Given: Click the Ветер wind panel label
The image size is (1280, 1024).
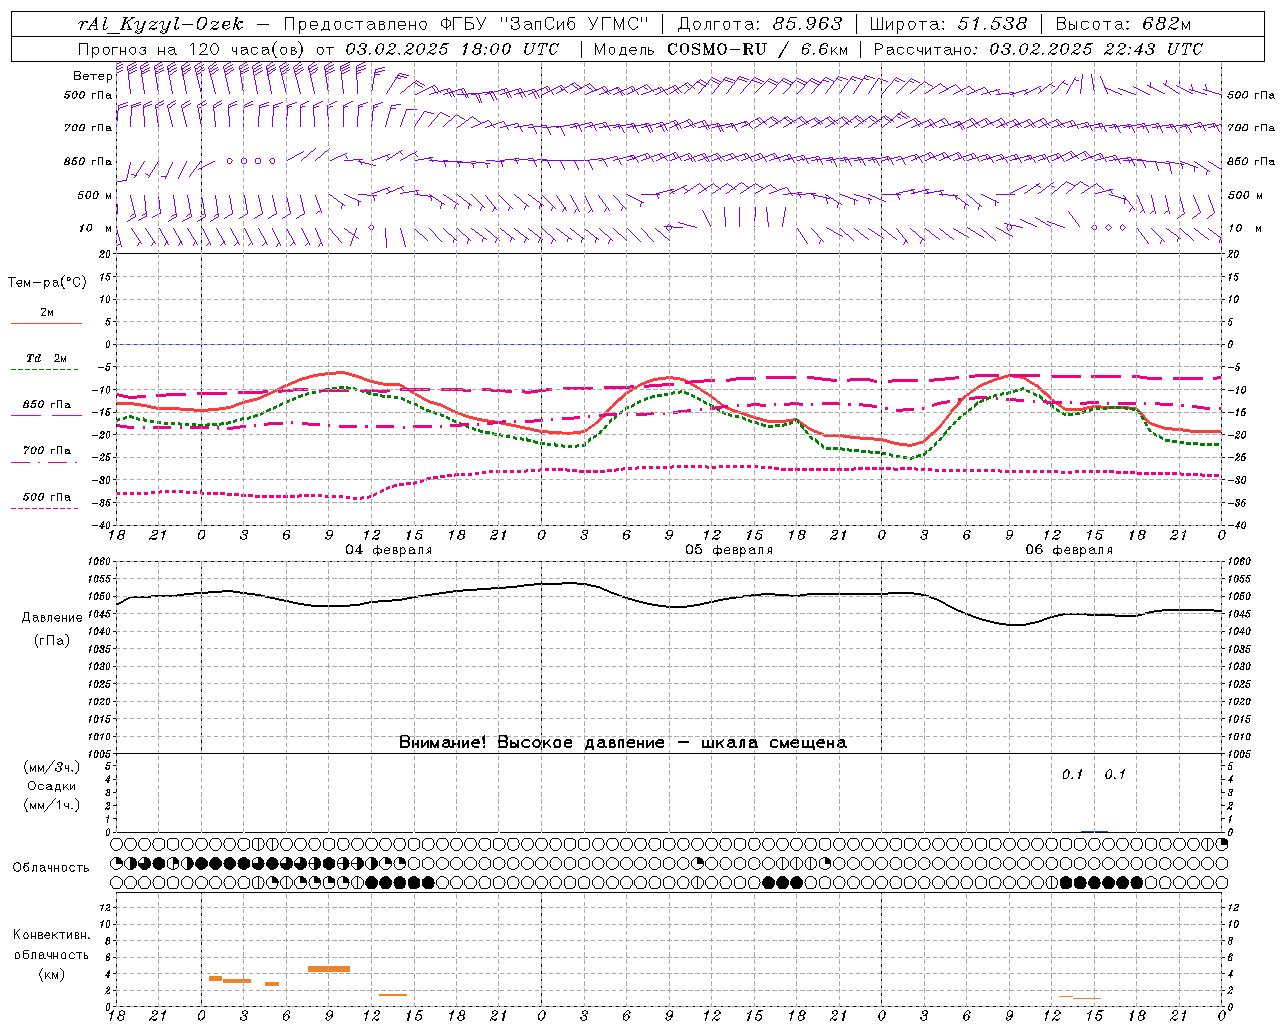Looking at the screenshot, I should (93, 76).
